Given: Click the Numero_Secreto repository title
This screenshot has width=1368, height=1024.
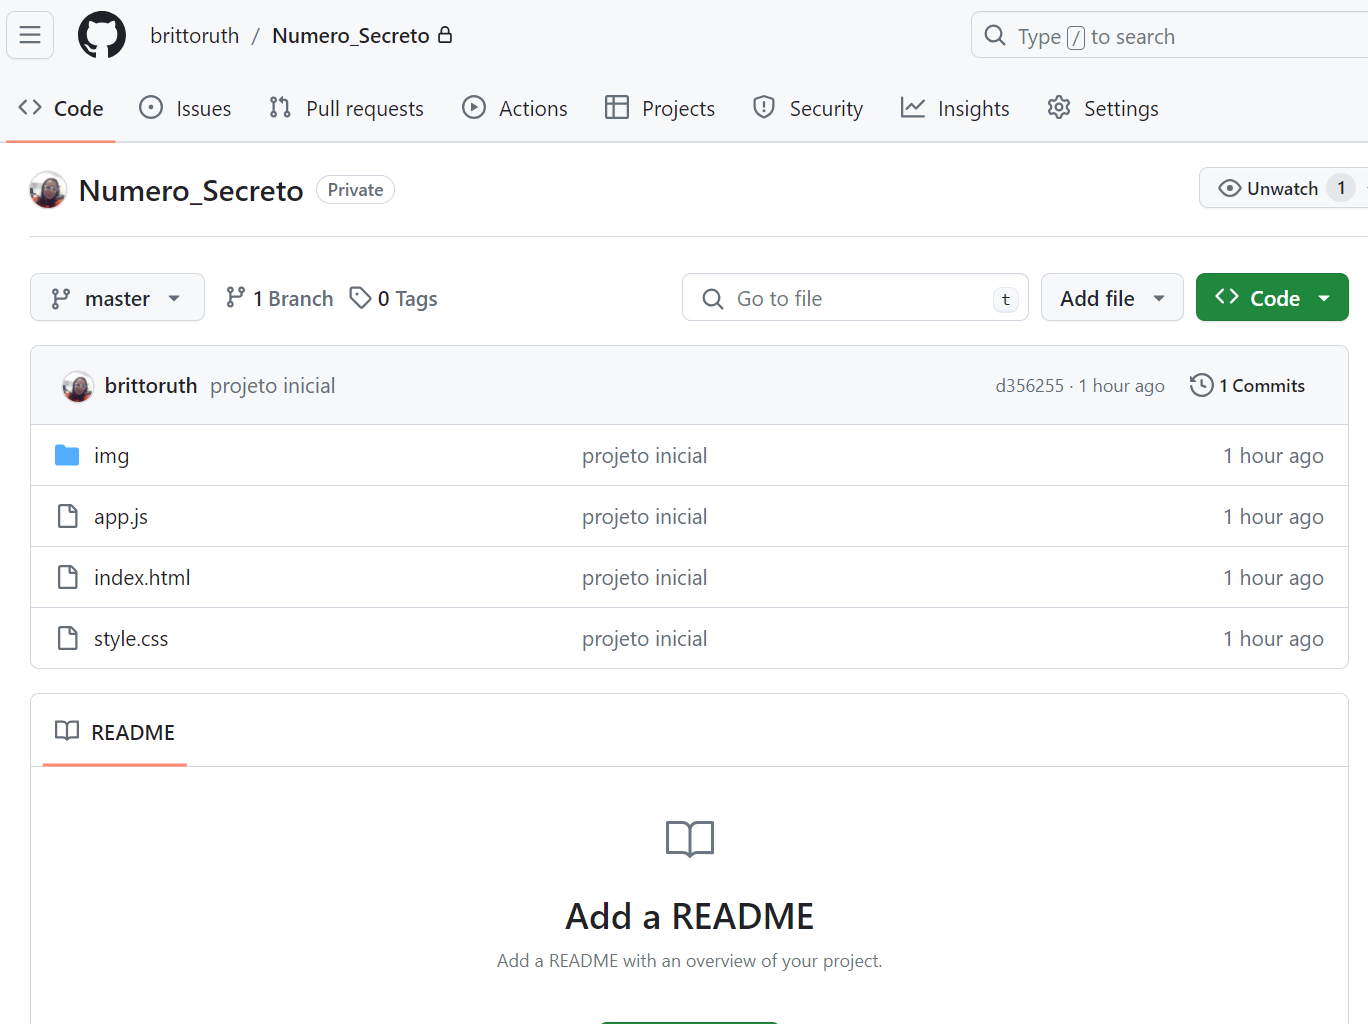Looking at the screenshot, I should click(x=191, y=190).
